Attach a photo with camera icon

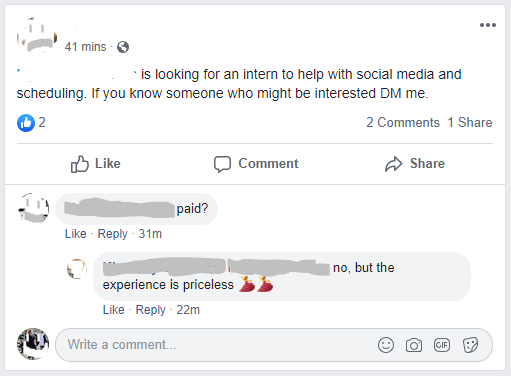pyautogui.click(x=414, y=345)
